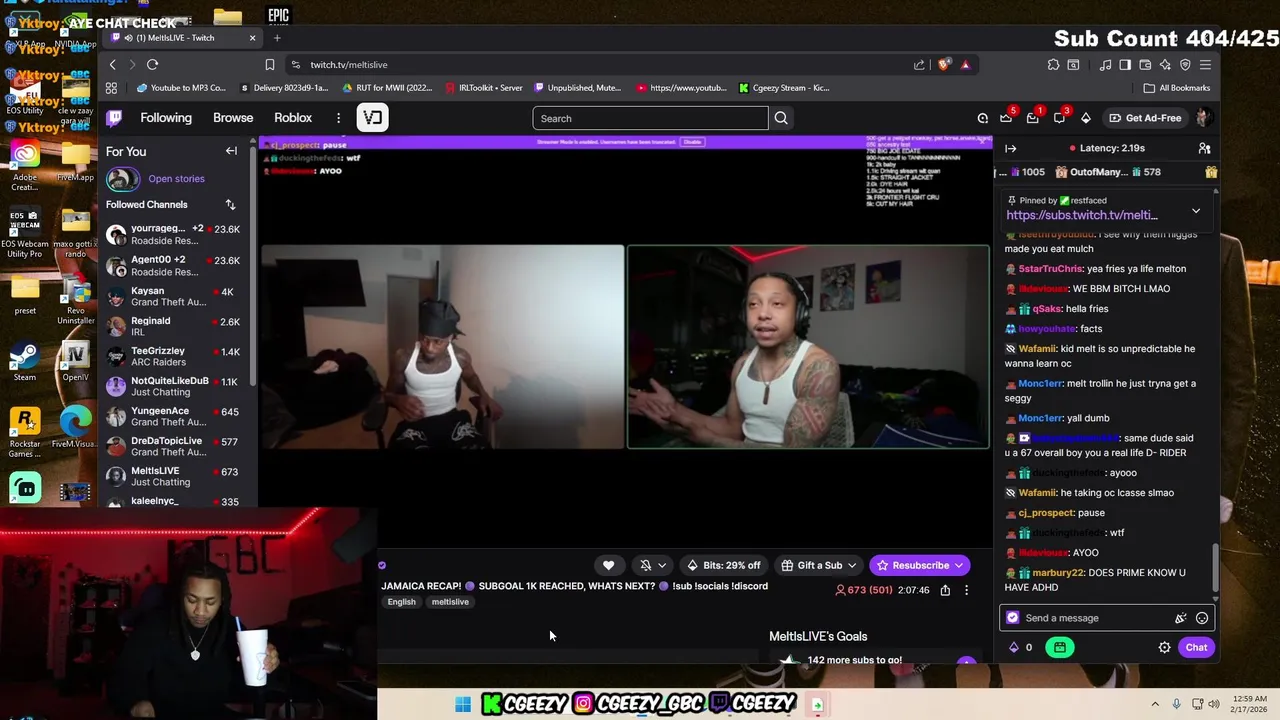The height and width of the screenshot is (720, 1280).
Task: Open NotQuiteLikeDuB channel in sidebar
Action: coord(175,386)
